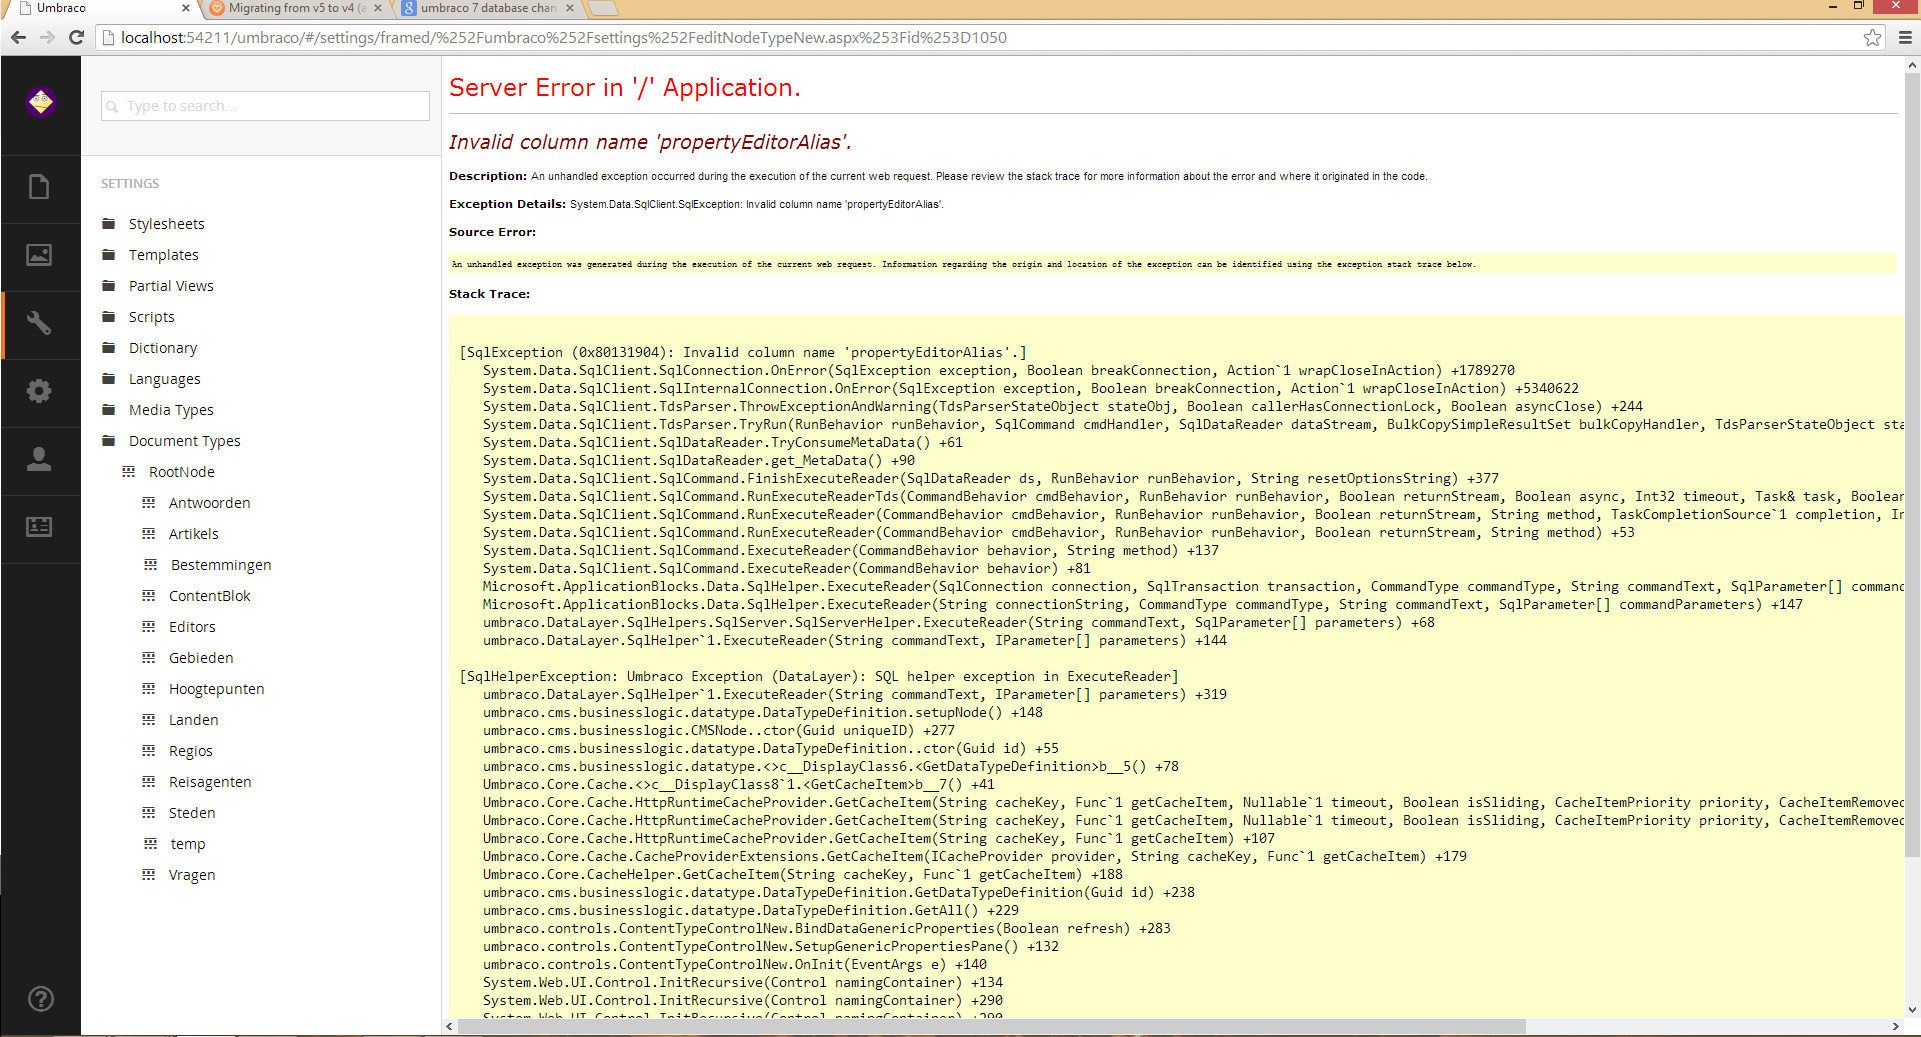Bookmark page with star icon
The image size is (1921, 1037).
click(1873, 37)
